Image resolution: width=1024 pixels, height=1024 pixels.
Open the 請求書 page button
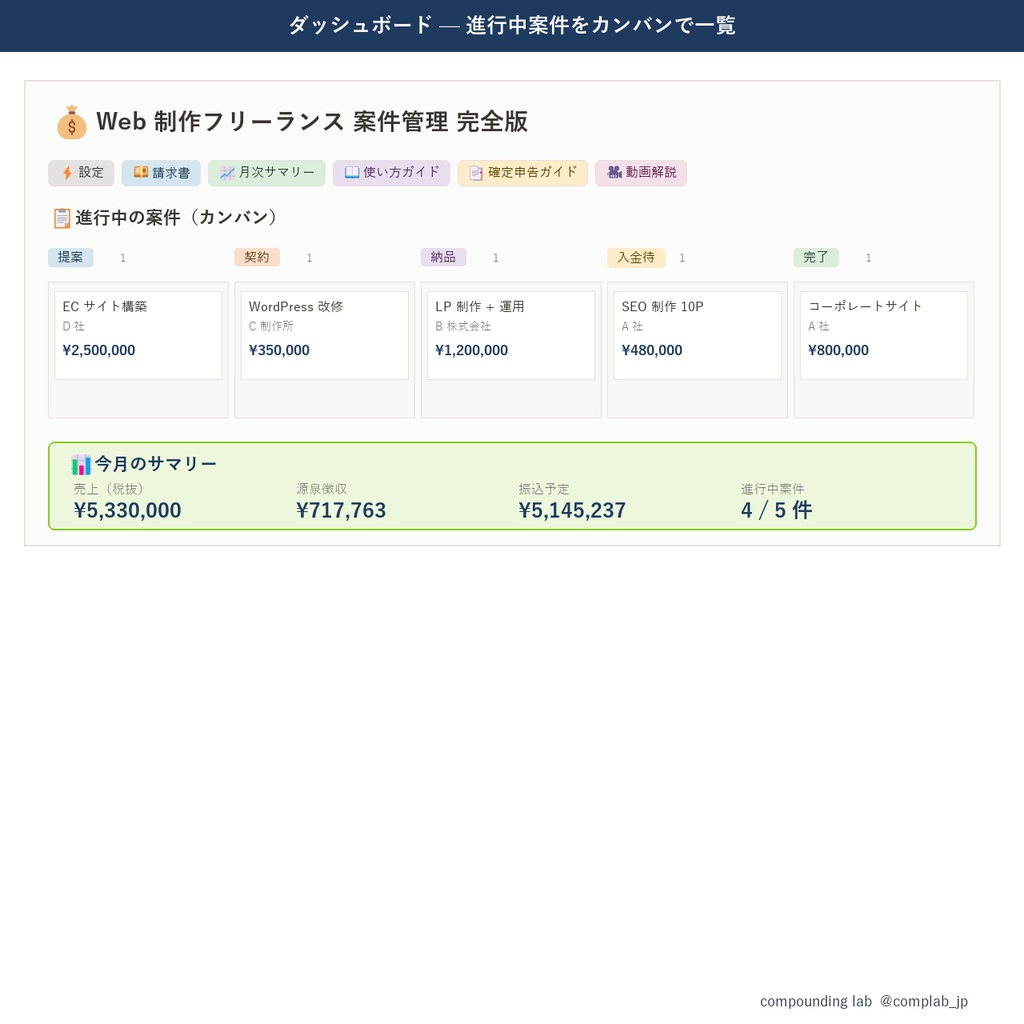(161, 173)
